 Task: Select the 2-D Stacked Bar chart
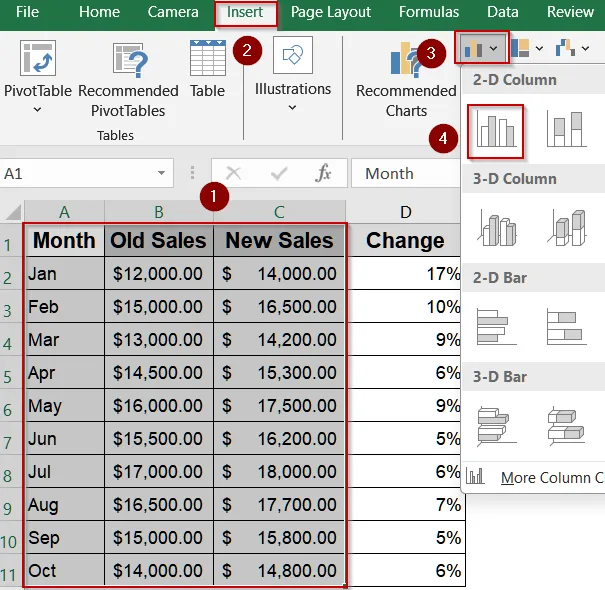566,326
